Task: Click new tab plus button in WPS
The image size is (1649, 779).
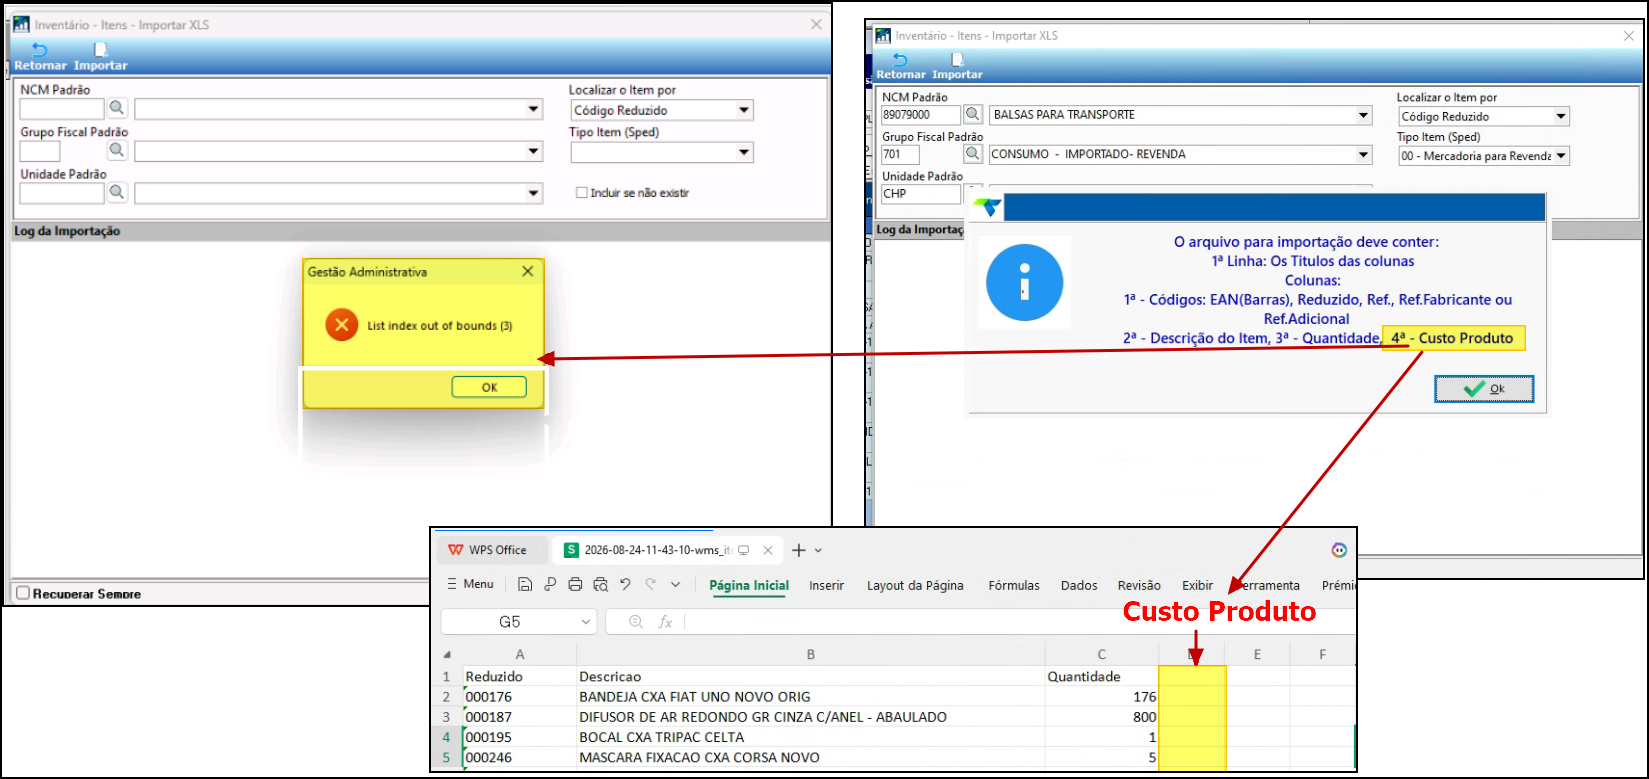Action: click(799, 550)
